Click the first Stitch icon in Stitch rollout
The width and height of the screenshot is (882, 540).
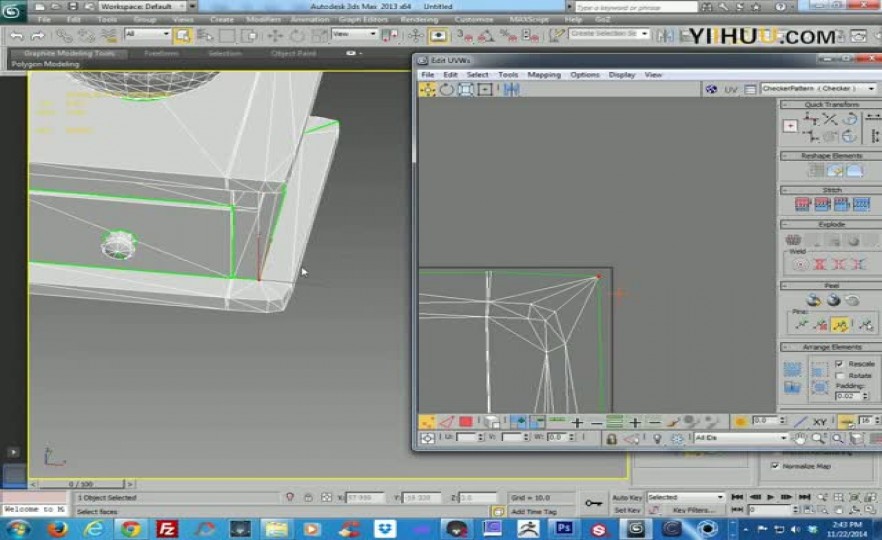click(802, 204)
